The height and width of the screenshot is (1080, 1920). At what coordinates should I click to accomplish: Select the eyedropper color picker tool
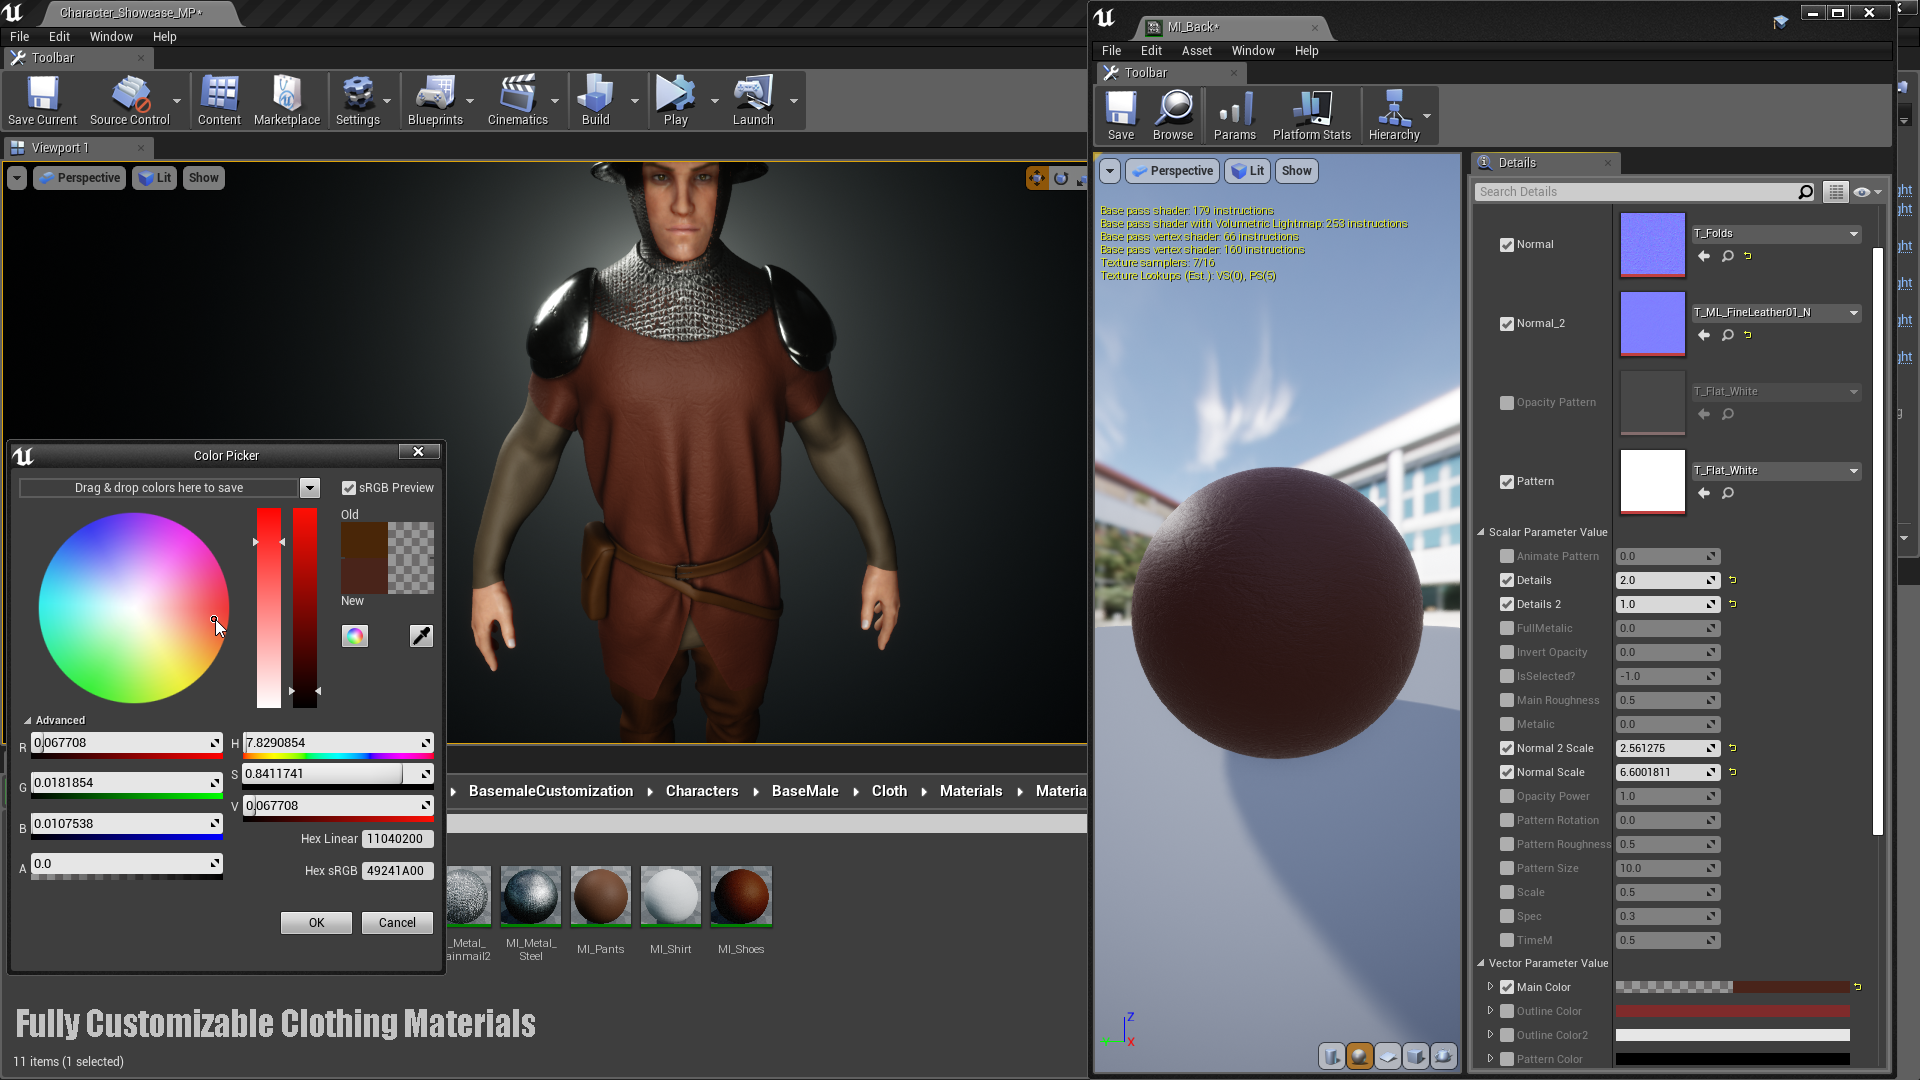tap(422, 636)
